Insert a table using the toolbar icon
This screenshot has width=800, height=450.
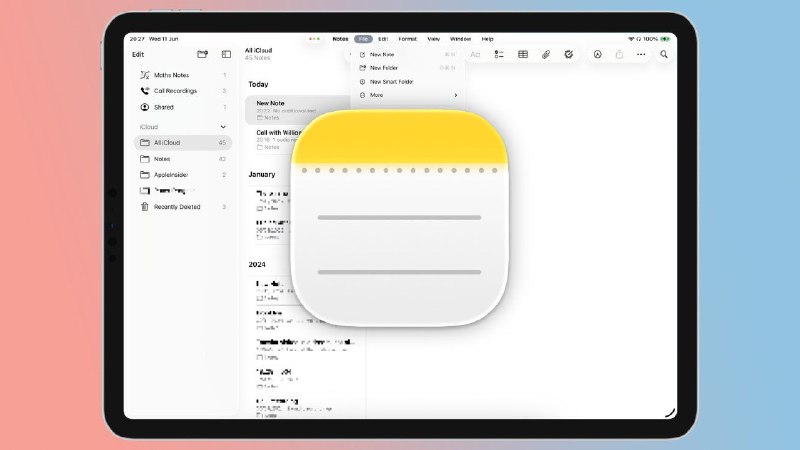coord(523,54)
